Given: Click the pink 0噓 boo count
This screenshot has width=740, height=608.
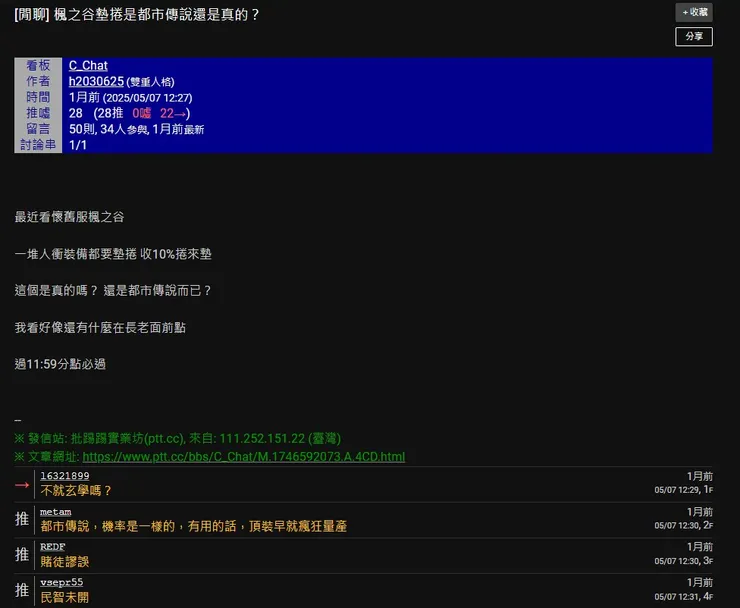Looking at the screenshot, I should (142, 113).
